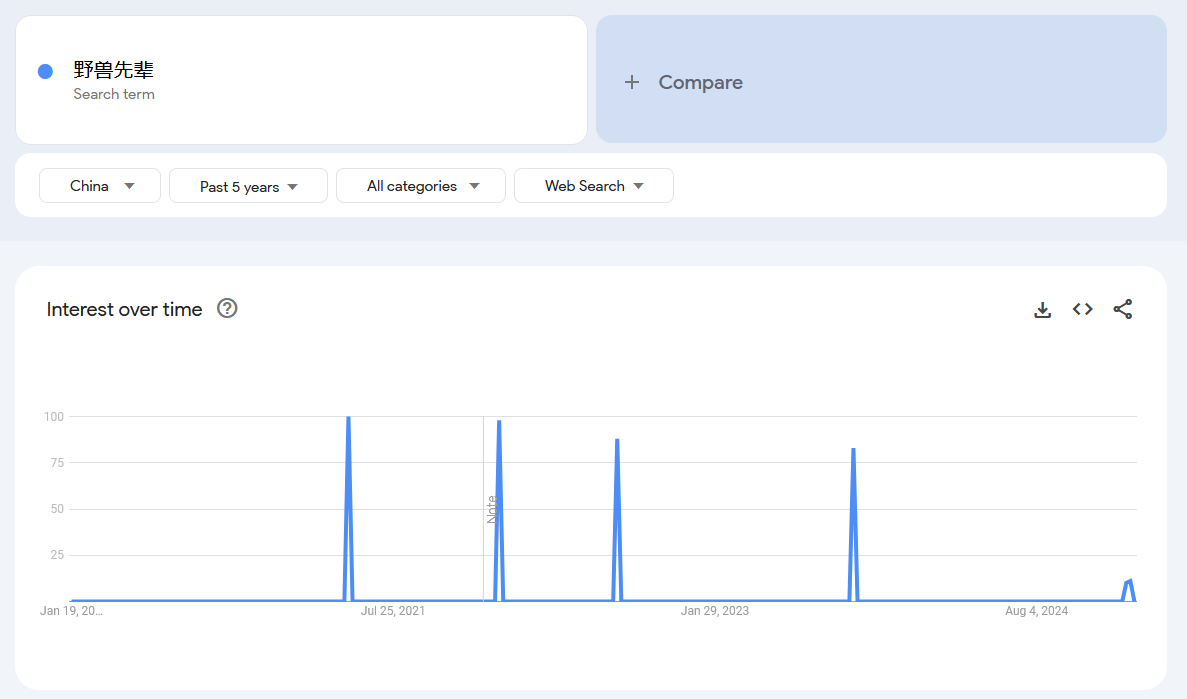1187x699 pixels.
Task: Expand the All categories dropdown
Action: (x=421, y=186)
